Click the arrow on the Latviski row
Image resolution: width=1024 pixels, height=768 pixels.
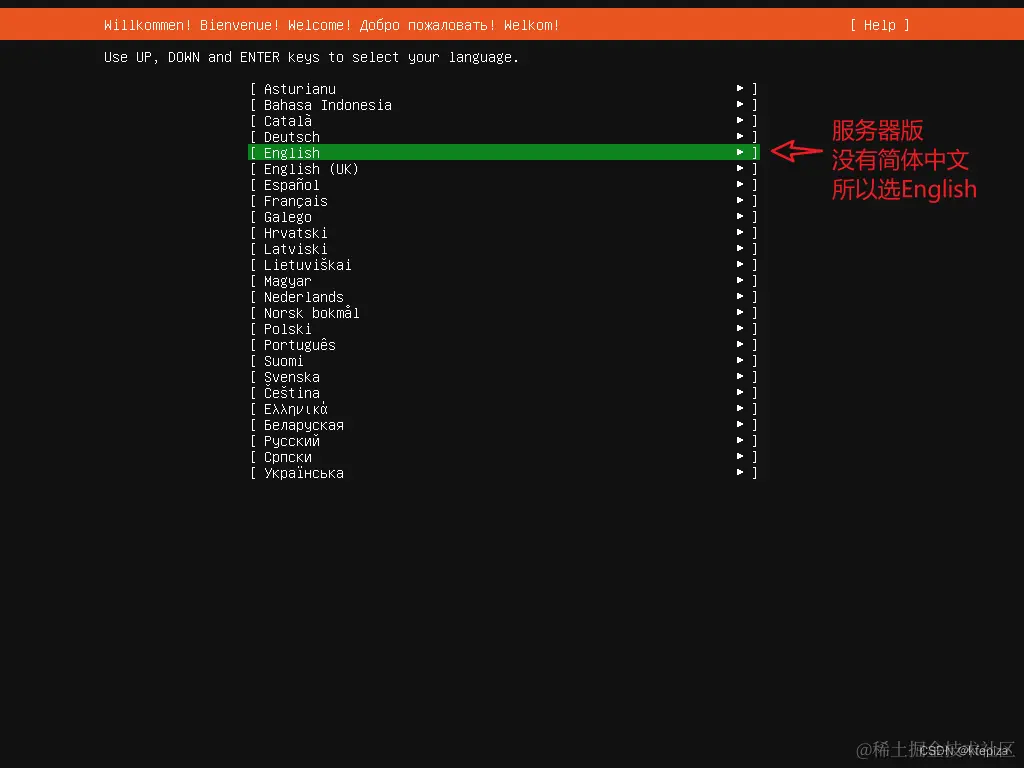pyautogui.click(x=740, y=248)
